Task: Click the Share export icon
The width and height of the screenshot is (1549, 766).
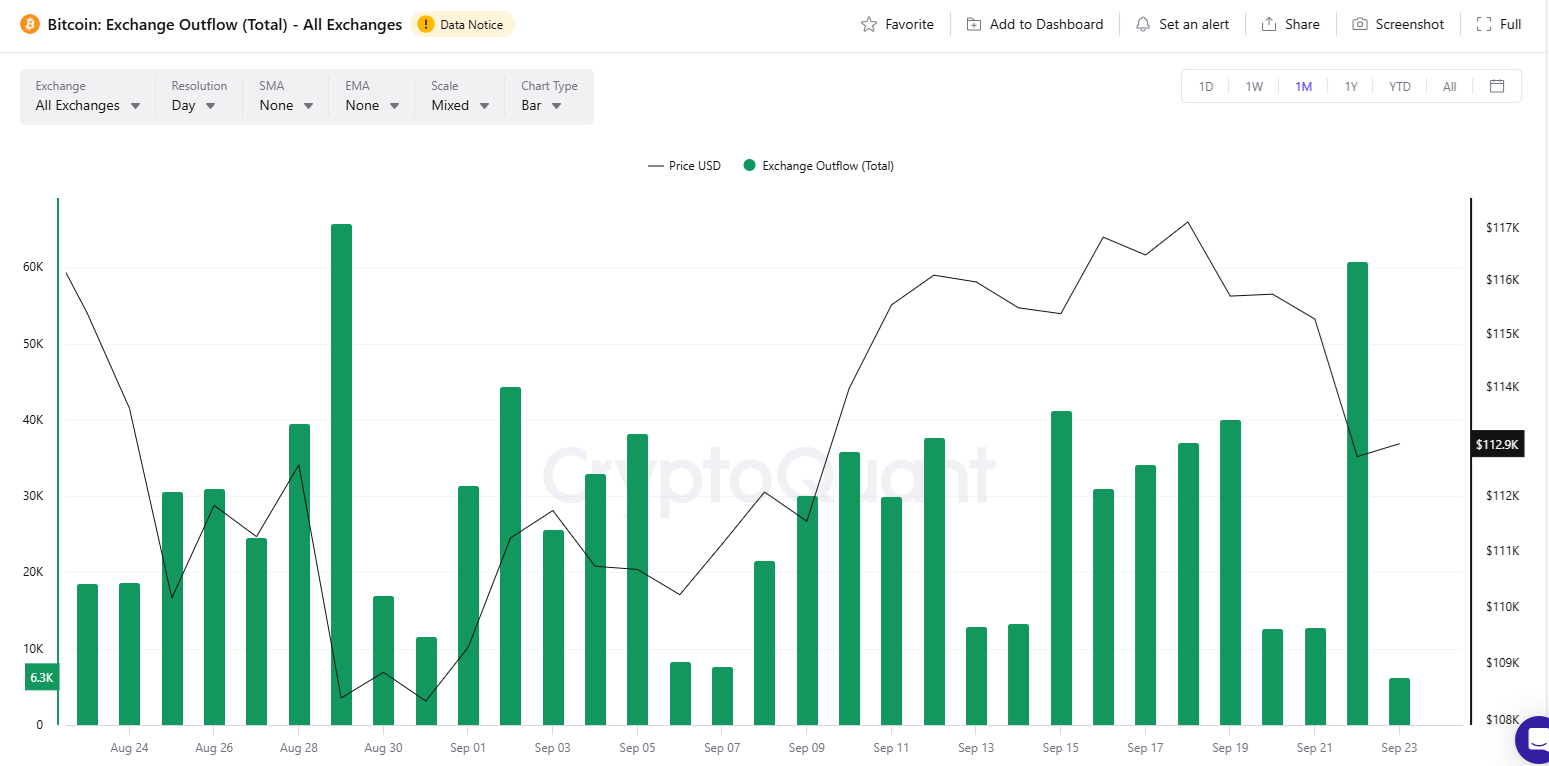Action: [x=1269, y=24]
